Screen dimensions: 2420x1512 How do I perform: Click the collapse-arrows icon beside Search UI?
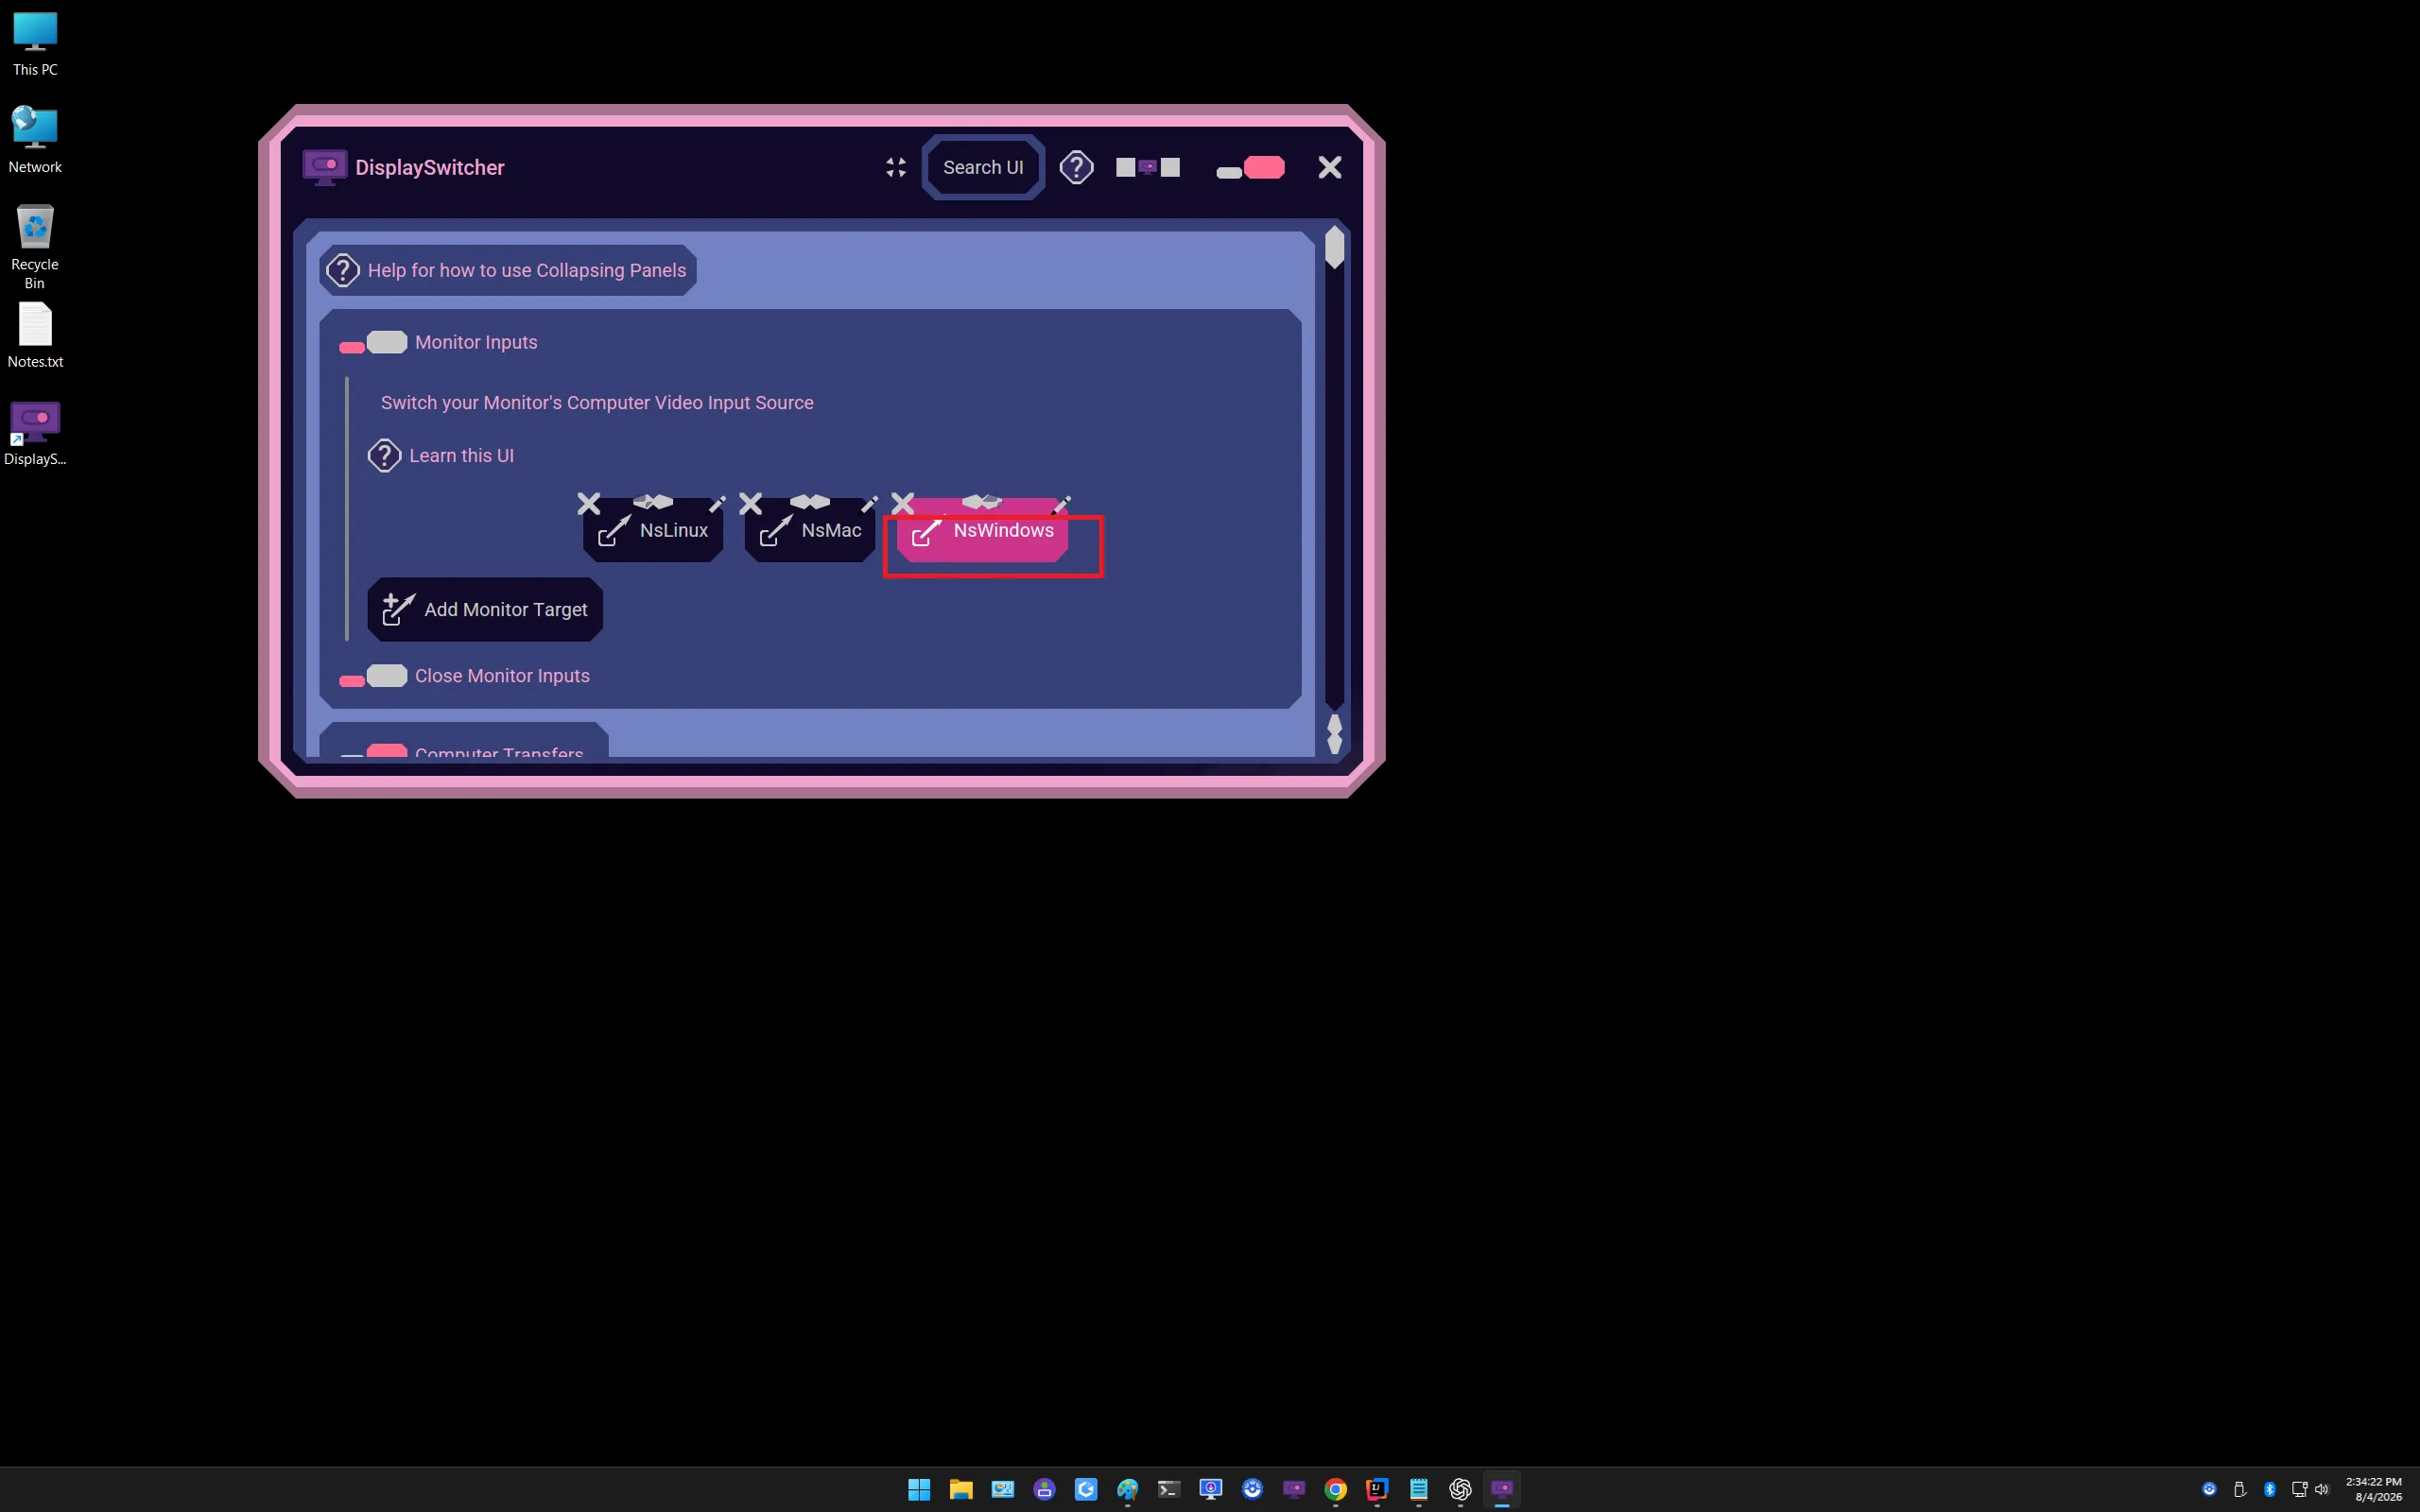[896, 167]
